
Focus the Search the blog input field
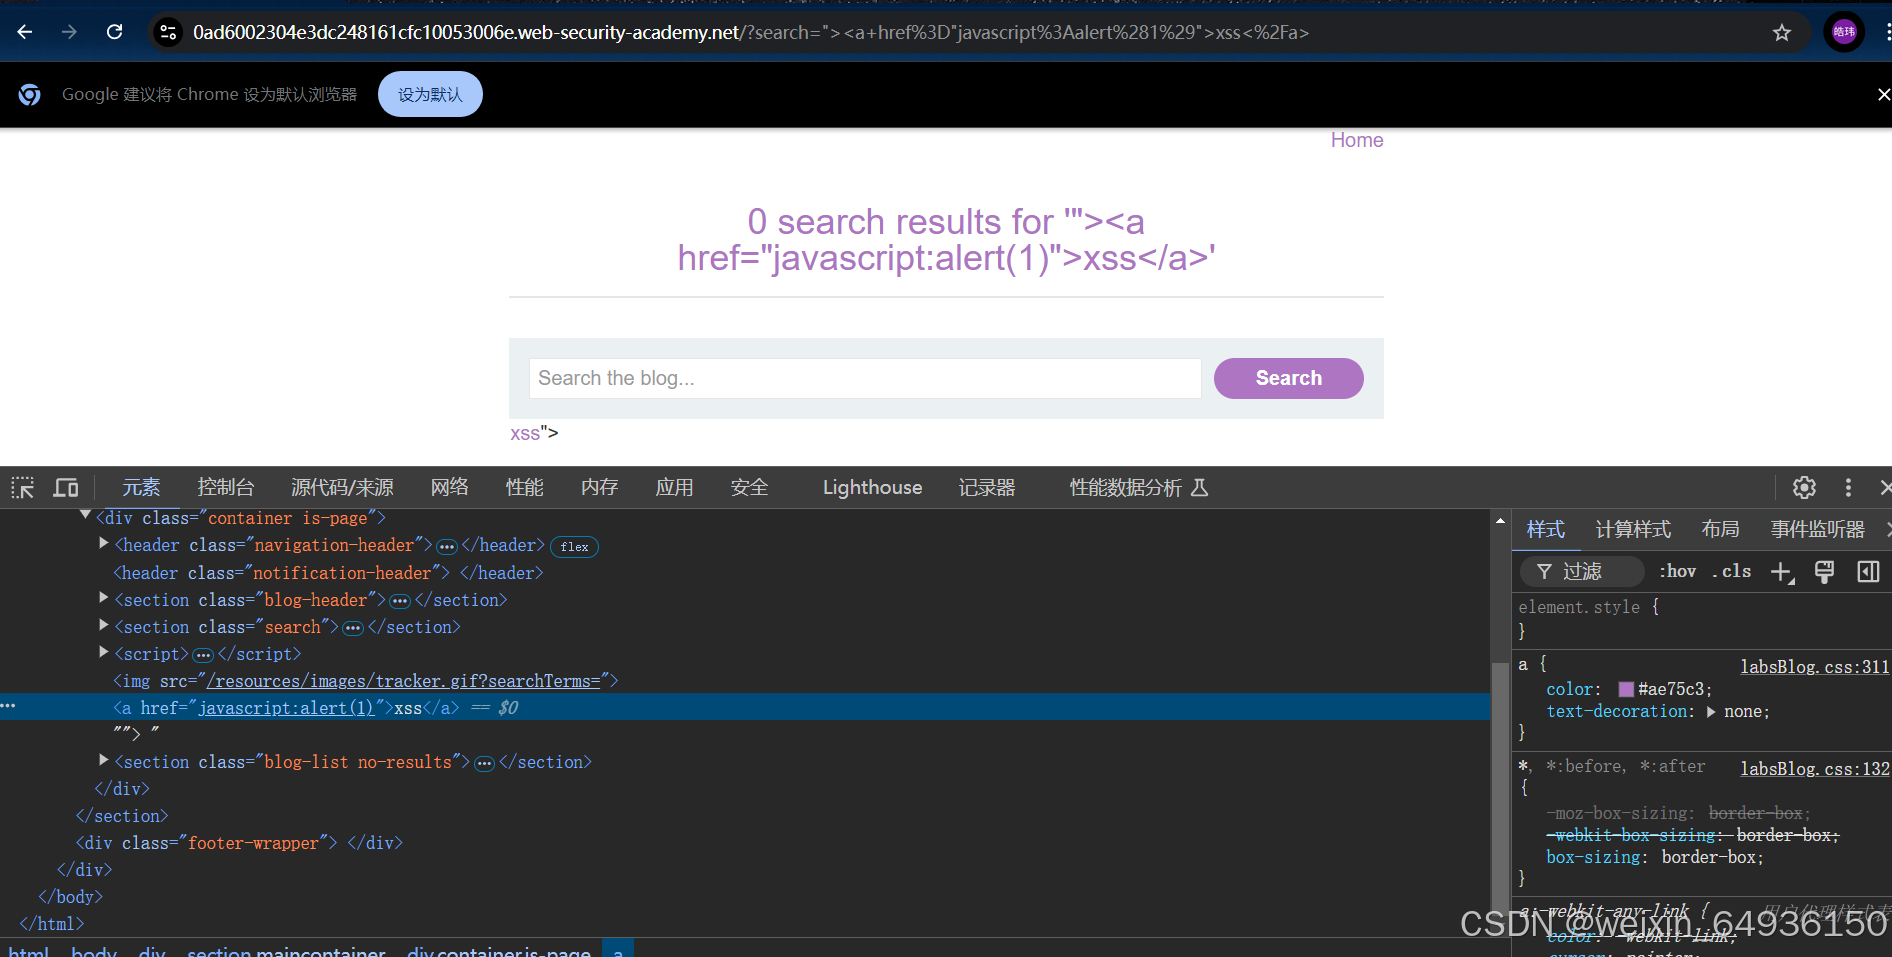point(865,378)
